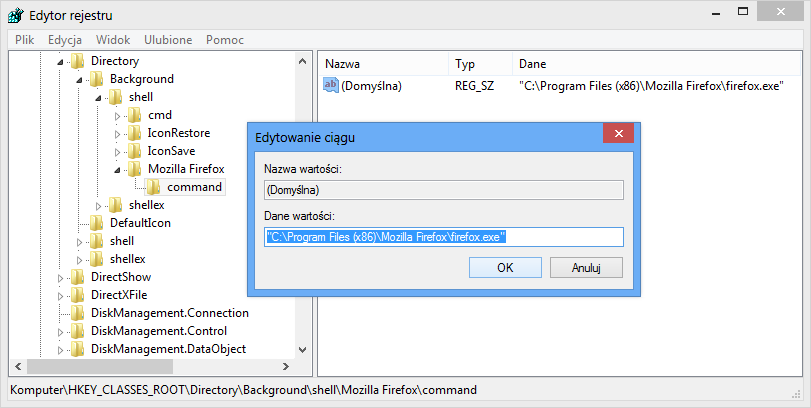This screenshot has width=811, height=408.
Task: Expand the DirectXFile key arrow
Action: click(x=61, y=296)
